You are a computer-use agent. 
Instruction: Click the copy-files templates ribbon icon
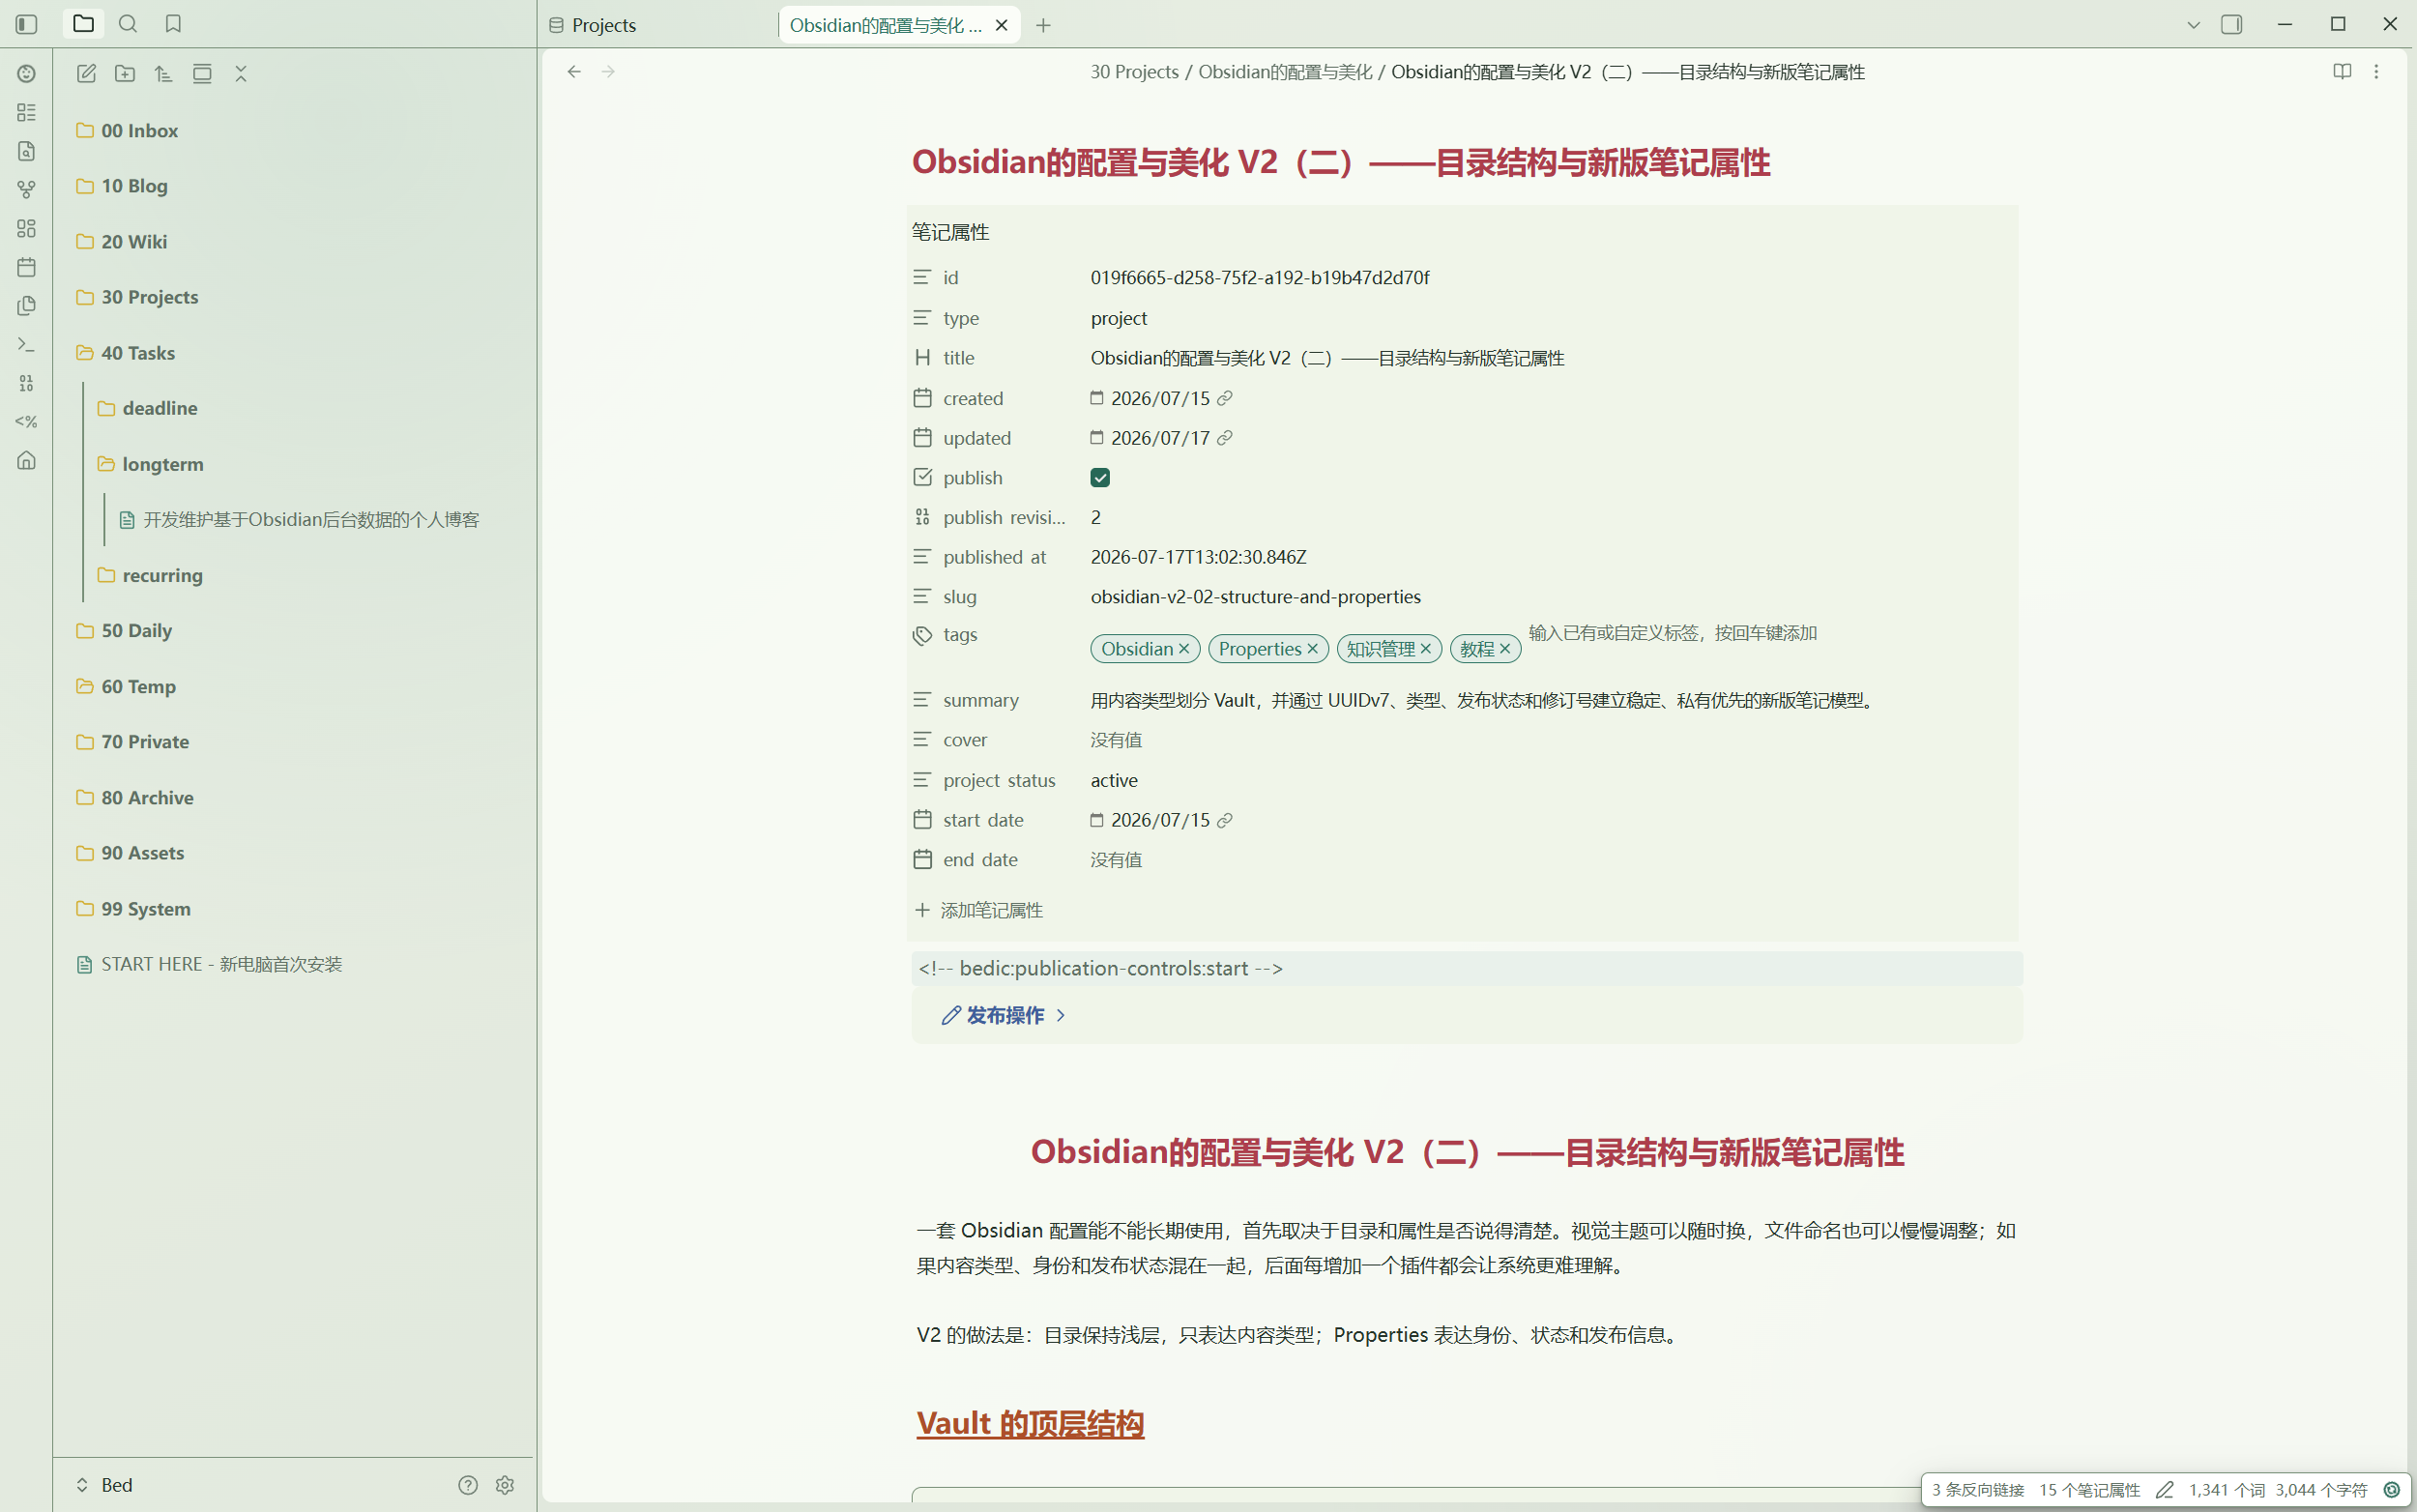point(27,306)
